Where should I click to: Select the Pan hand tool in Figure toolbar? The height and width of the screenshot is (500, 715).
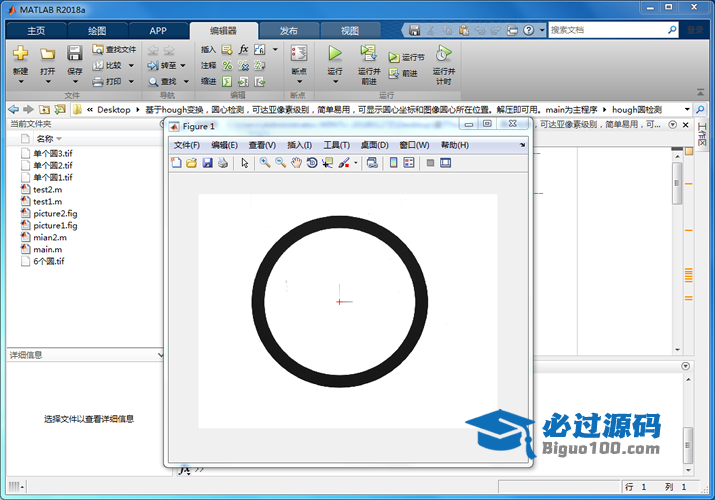tap(297, 163)
